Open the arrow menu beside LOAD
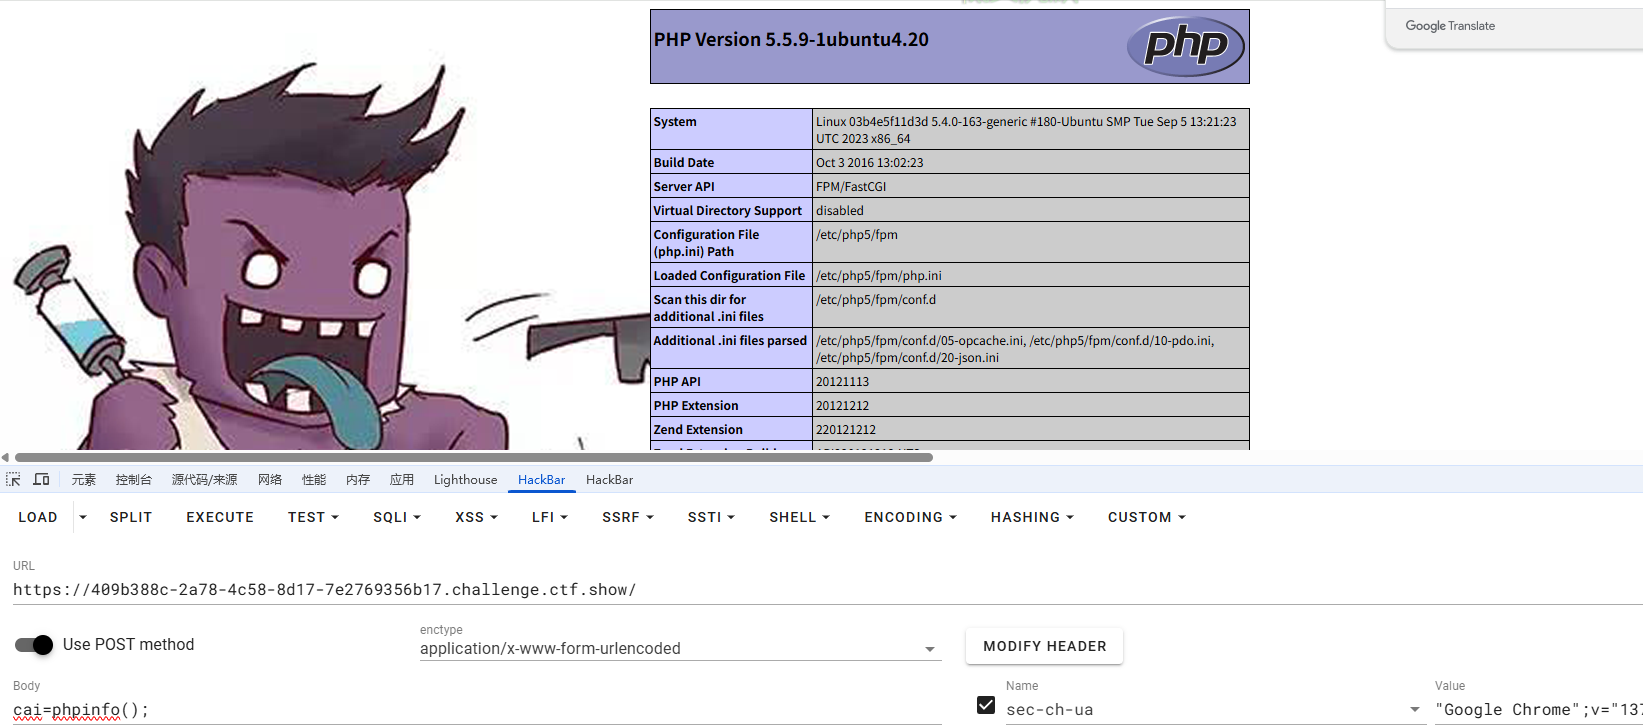 (83, 517)
